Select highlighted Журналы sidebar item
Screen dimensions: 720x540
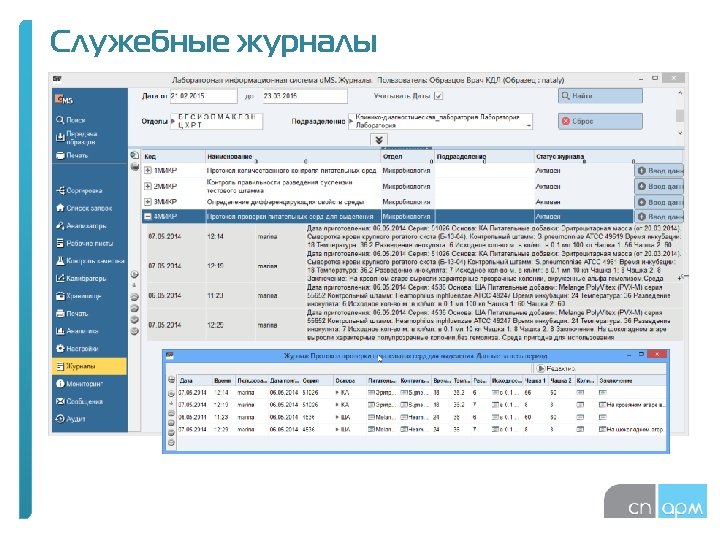coord(89,366)
